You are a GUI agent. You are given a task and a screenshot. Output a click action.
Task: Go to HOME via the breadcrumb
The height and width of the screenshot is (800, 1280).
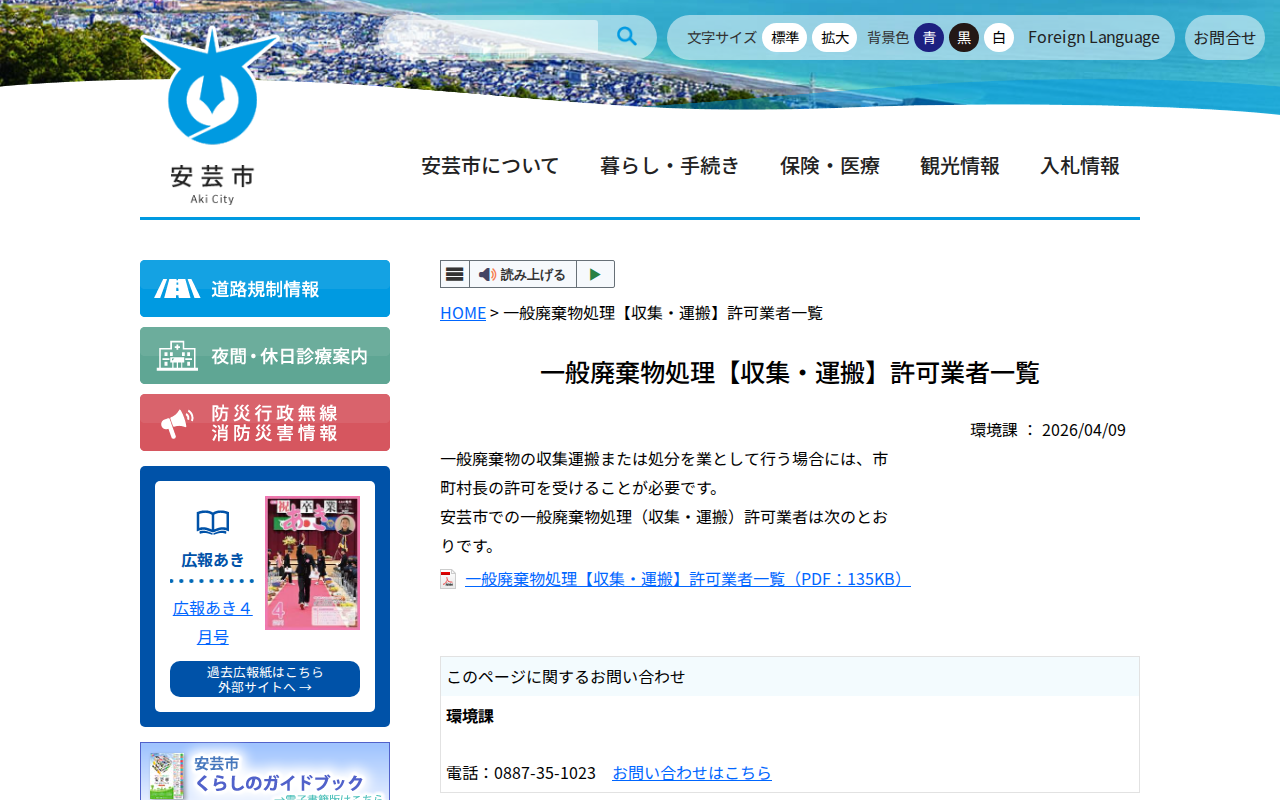pyautogui.click(x=463, y=313)
